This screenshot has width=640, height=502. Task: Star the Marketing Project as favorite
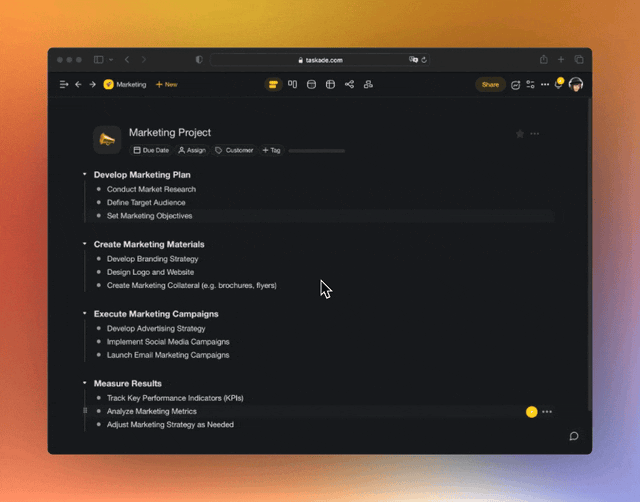520,134
